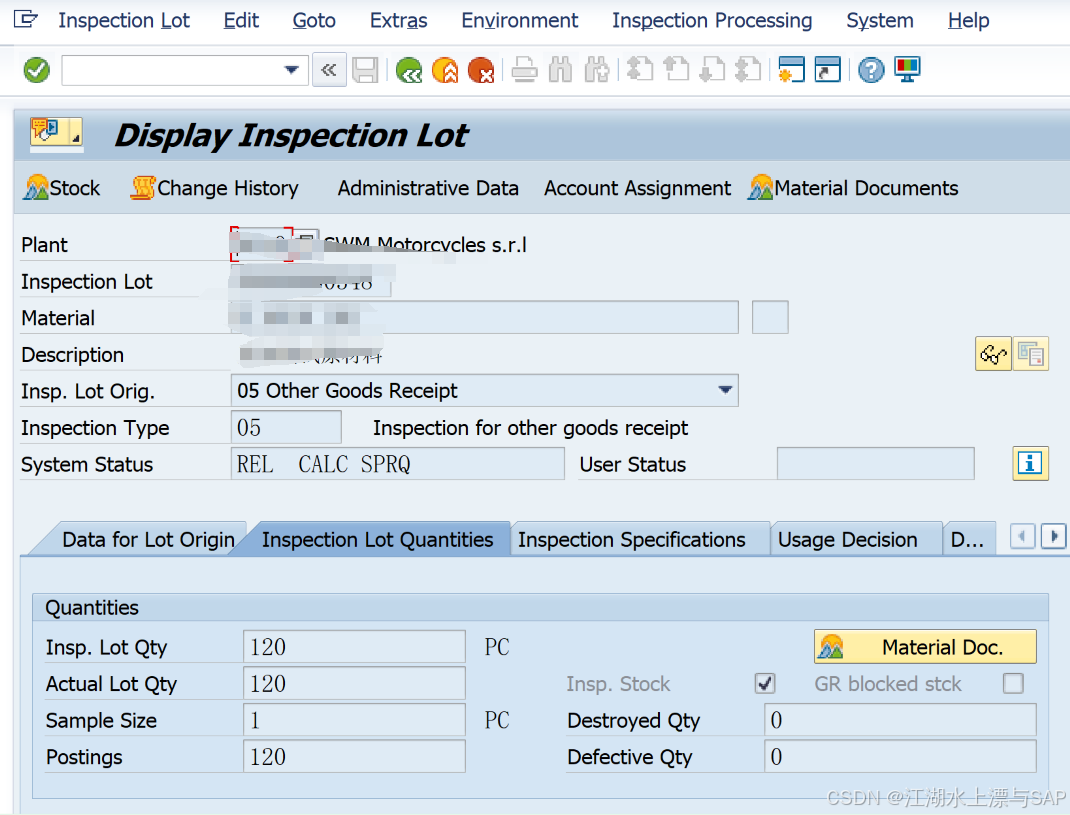This screenshot has width=1070, height=815.
Task: Click the System Status field
Action: tap(398, 464)
